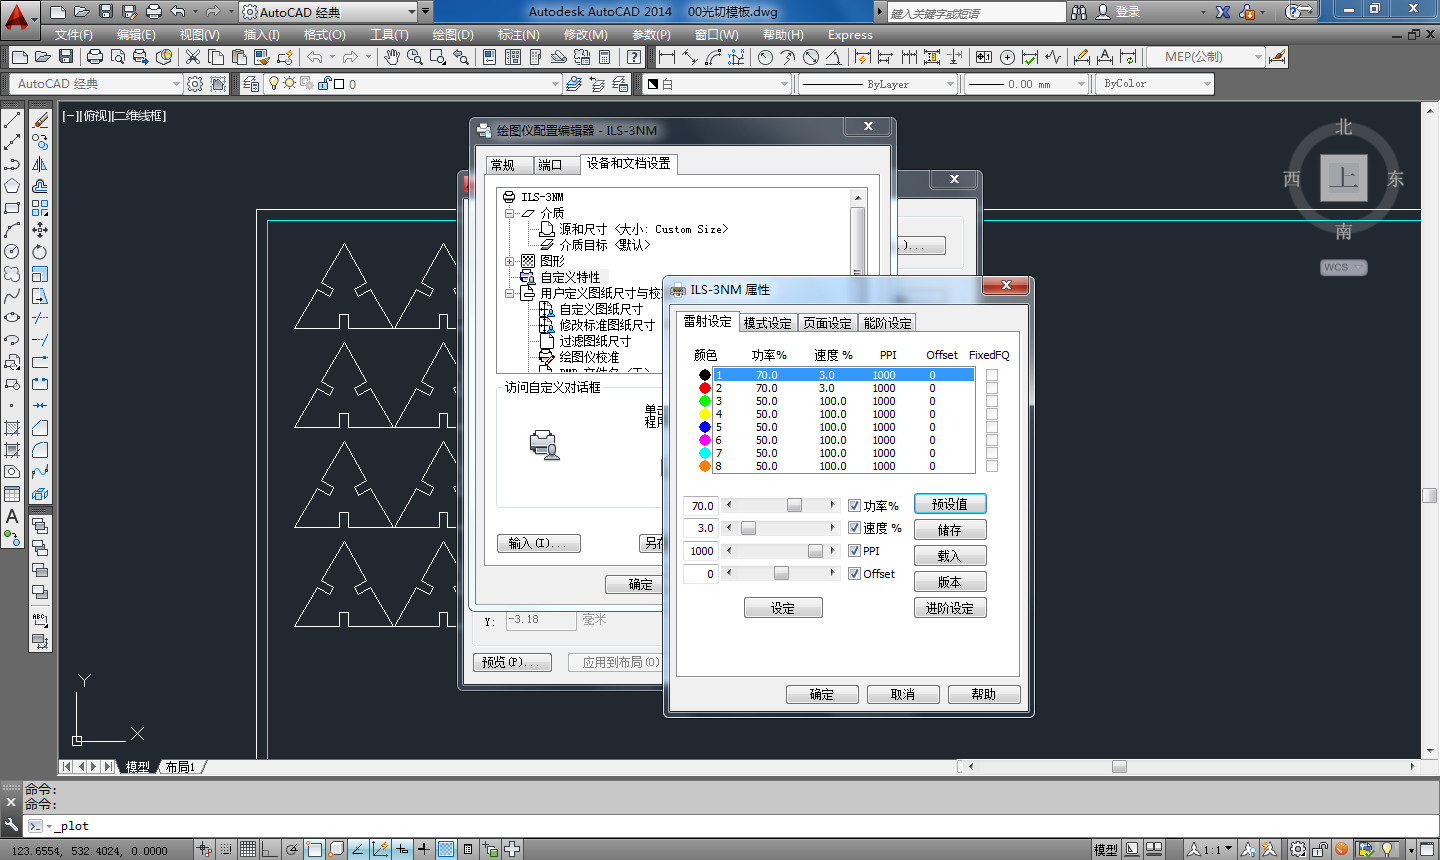Expand the 图形 tree node
This screenshot has height=860, width=1440.
tap(509, 261)
